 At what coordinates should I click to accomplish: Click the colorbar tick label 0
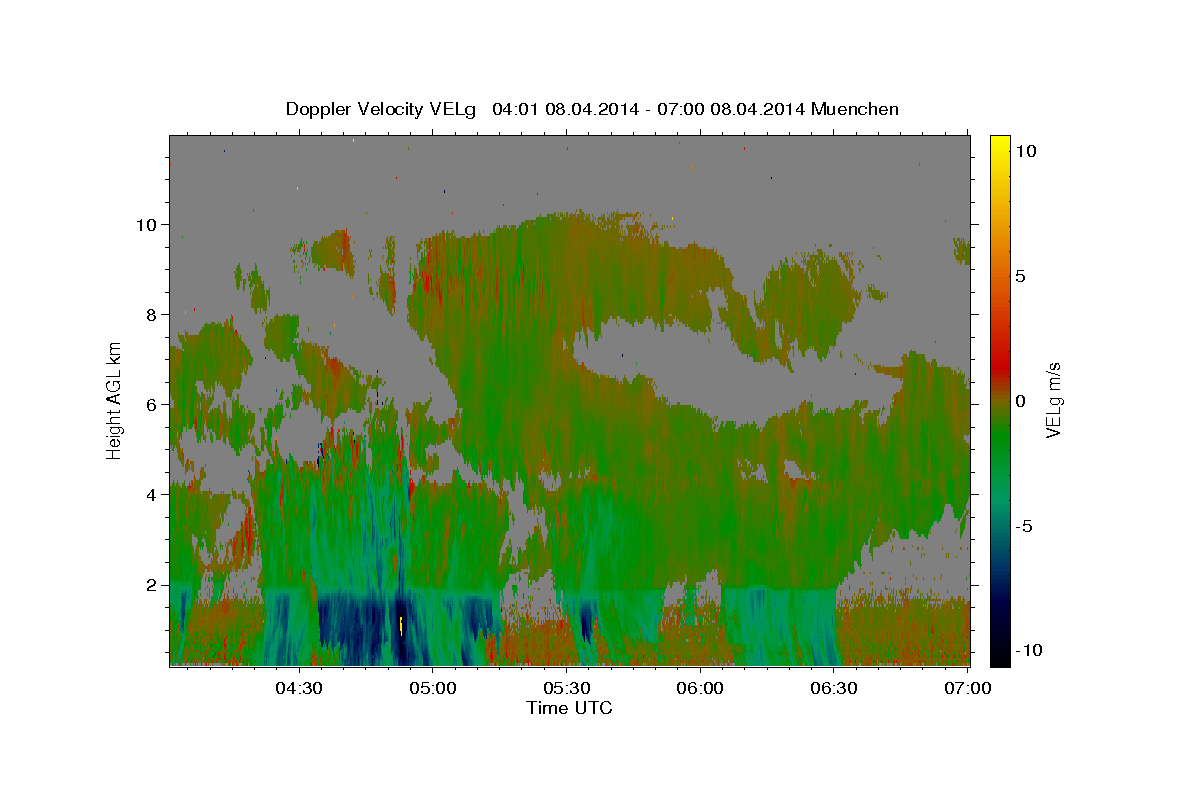[x=1020, y=401]
